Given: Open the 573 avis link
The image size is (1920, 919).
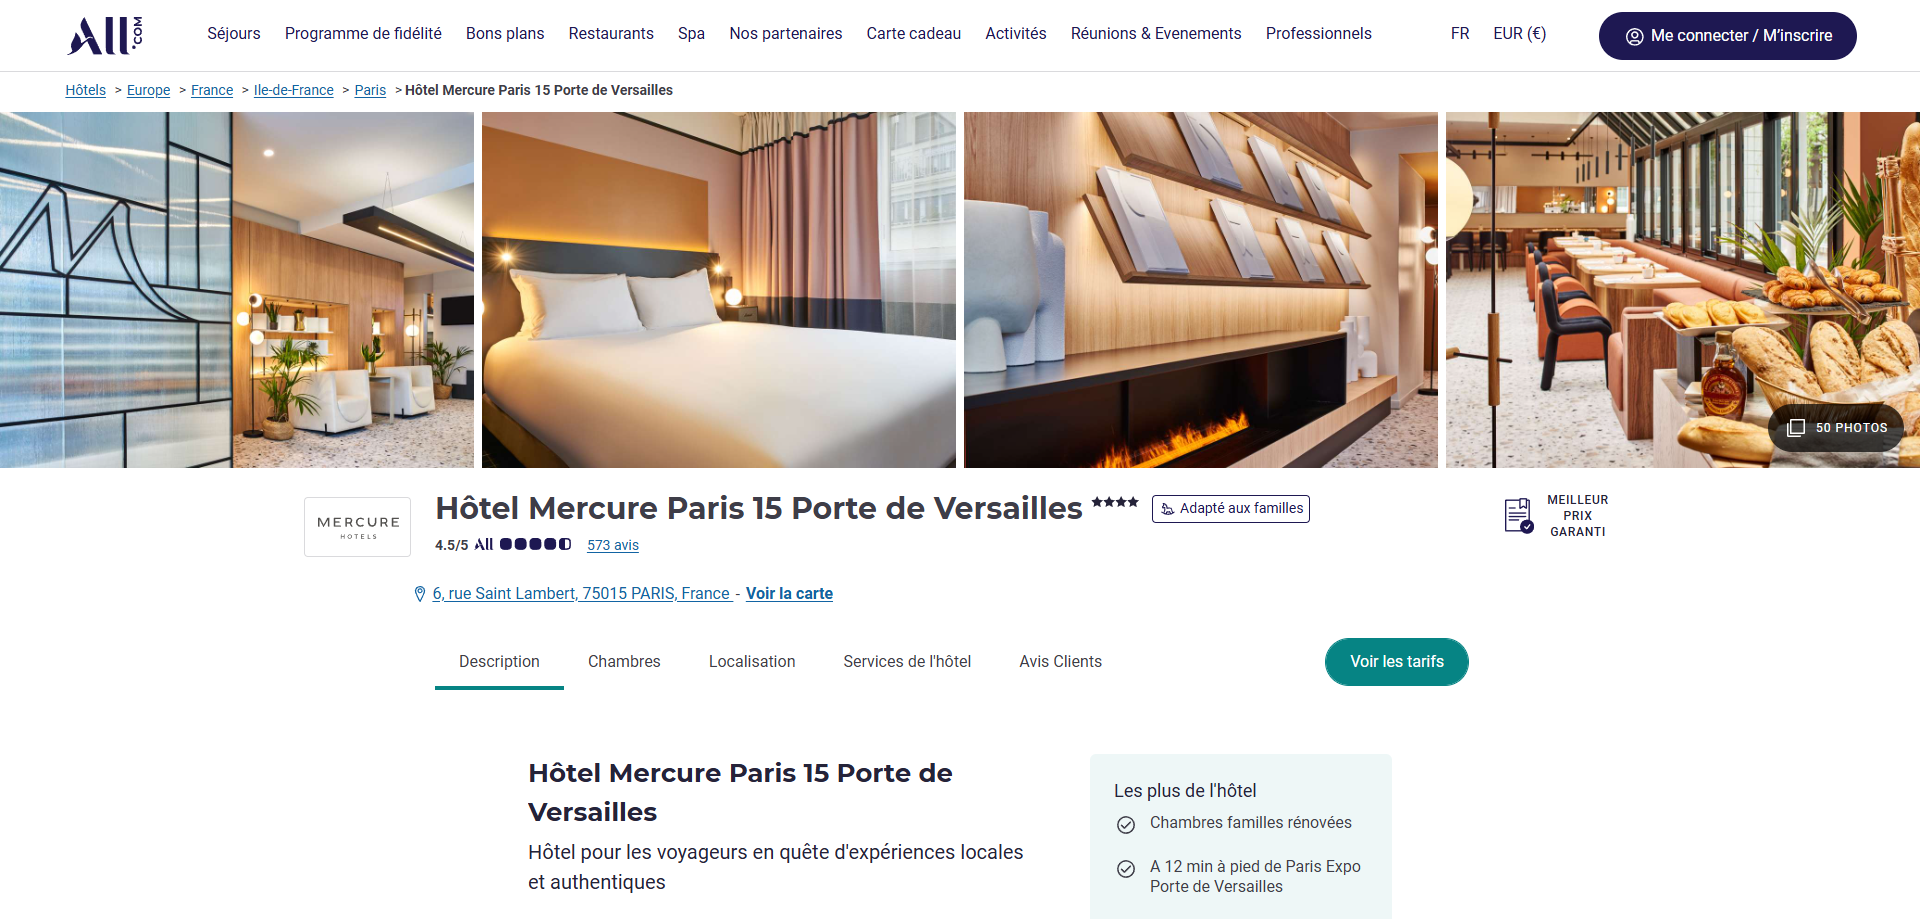Looking at the screenshot, I should (x=613, y=545).
